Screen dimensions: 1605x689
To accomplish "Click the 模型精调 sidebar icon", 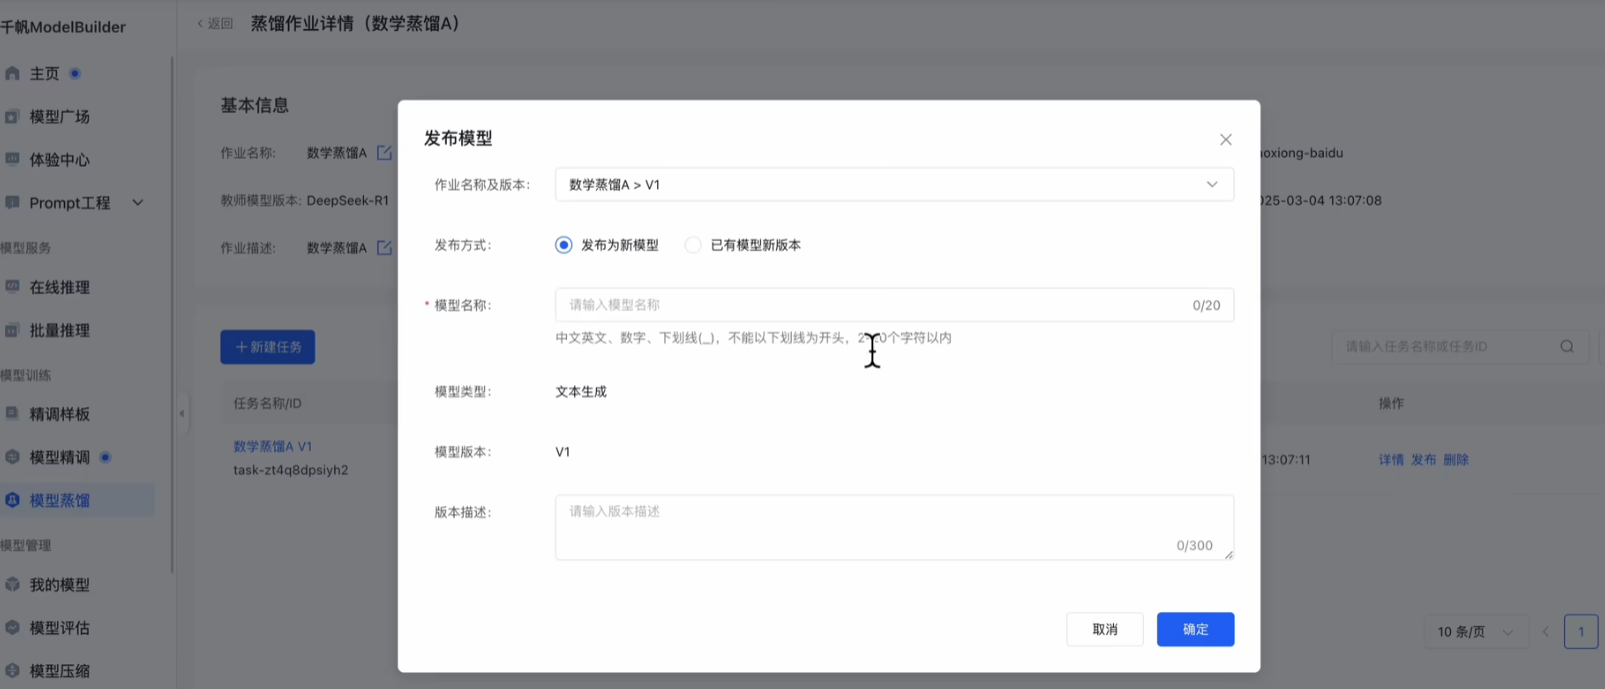I will click(12, 457).
